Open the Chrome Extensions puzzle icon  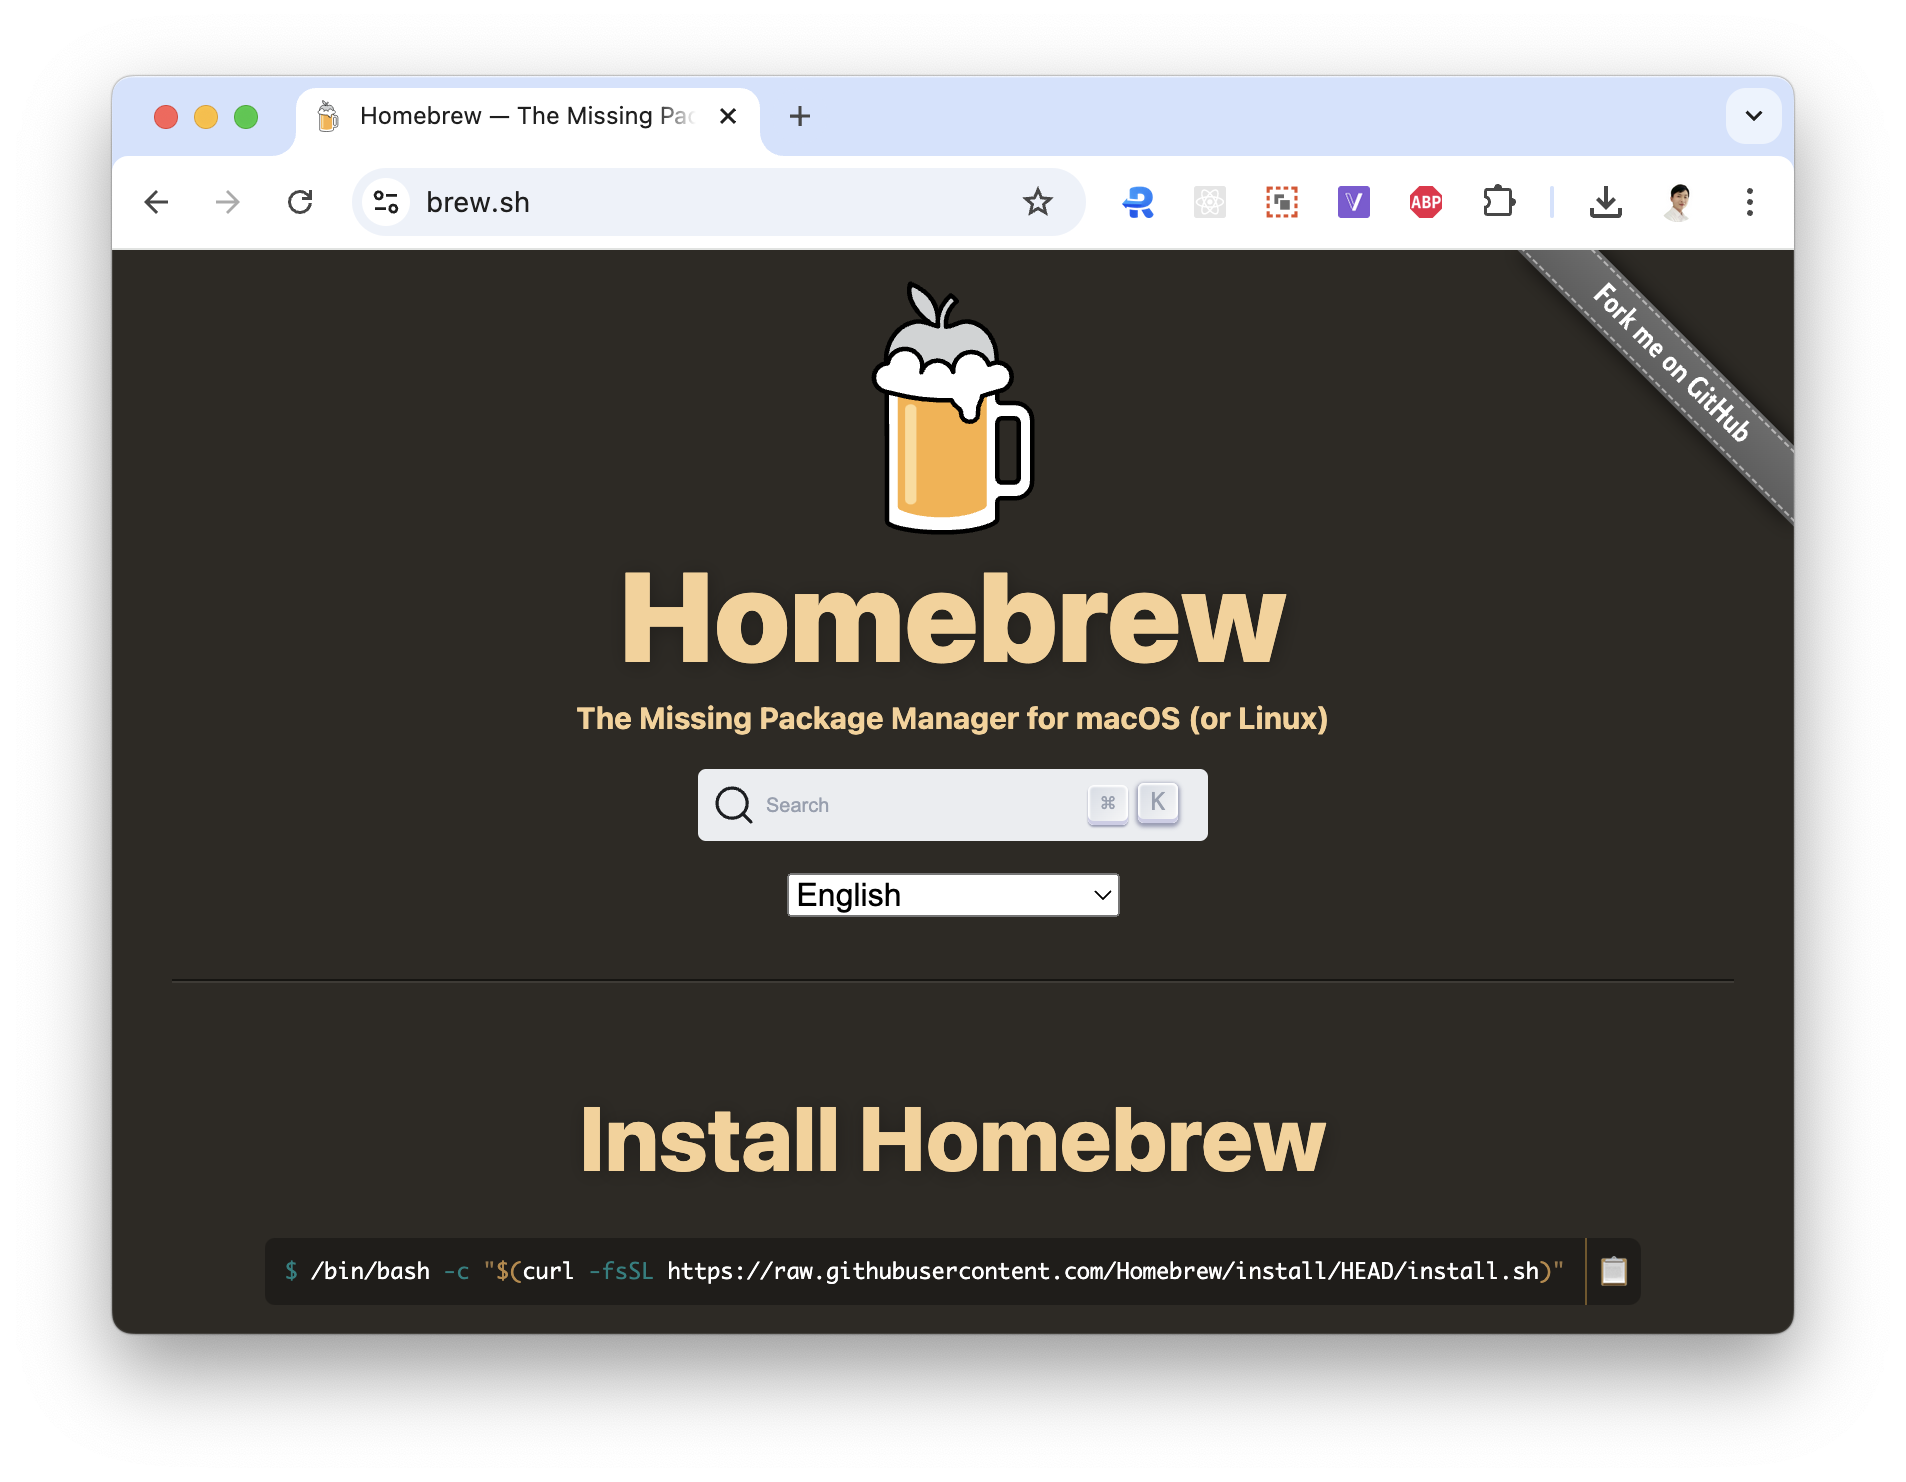click(1498, 202)
